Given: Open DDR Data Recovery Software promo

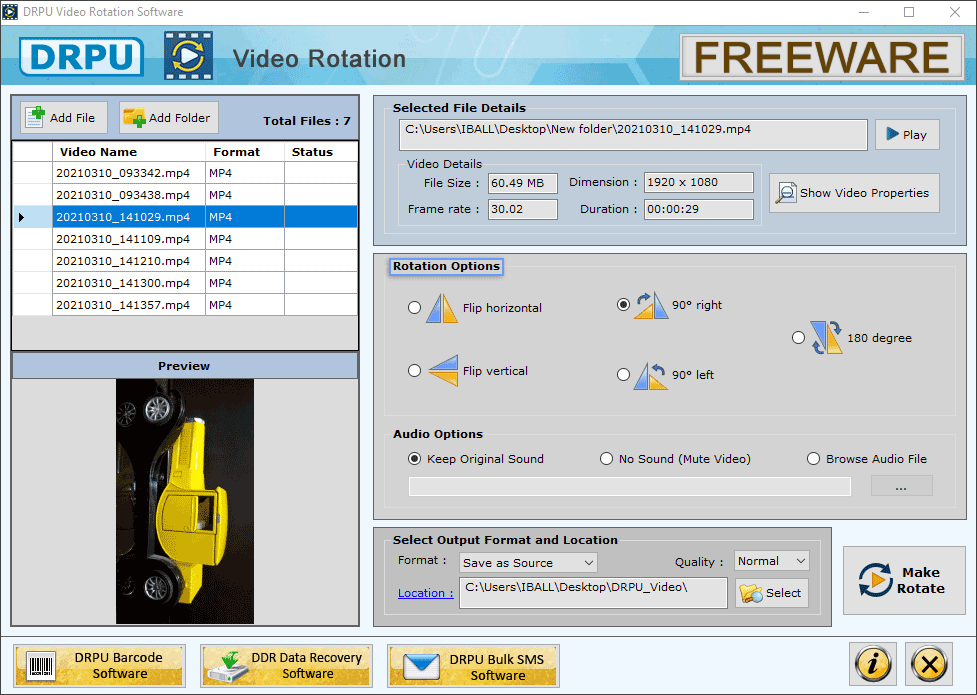Looking at the screenshot, I should click(x=287, y=666).
